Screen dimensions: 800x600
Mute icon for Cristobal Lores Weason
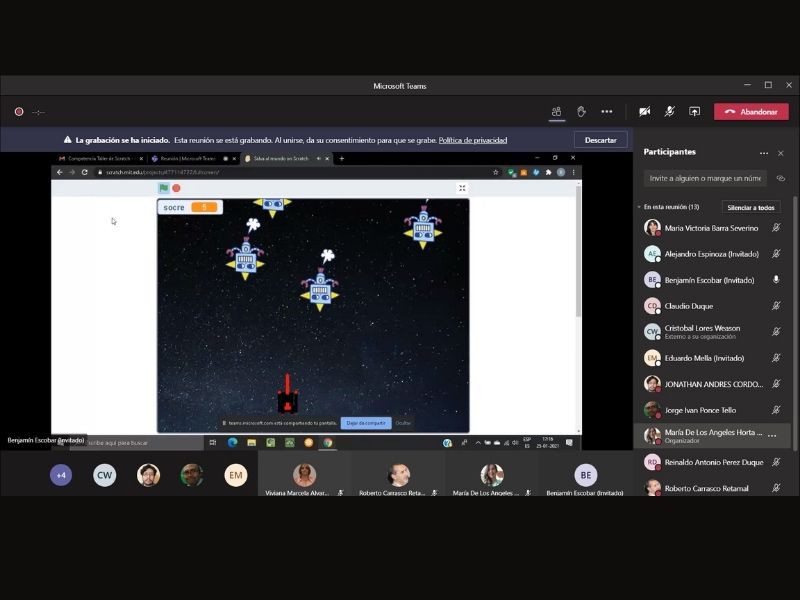[x=776, y=332]
